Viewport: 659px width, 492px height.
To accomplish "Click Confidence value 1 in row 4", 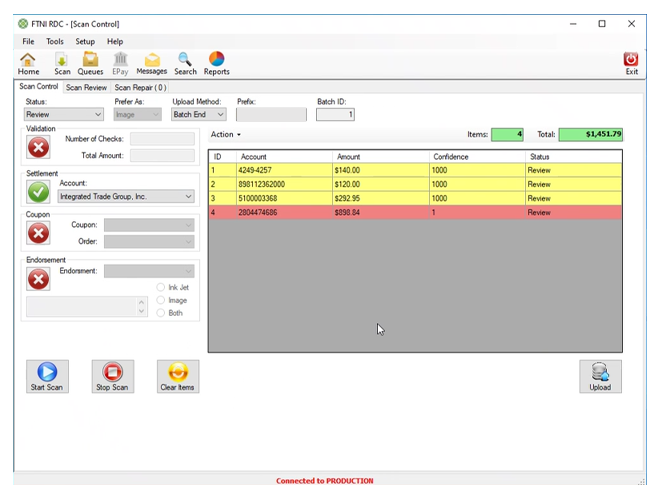I will tap(477, 212).
